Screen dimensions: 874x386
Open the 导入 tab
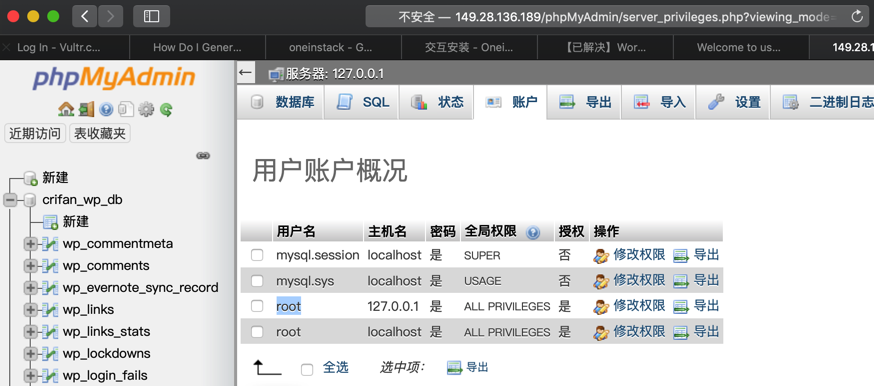pos(659,102)
